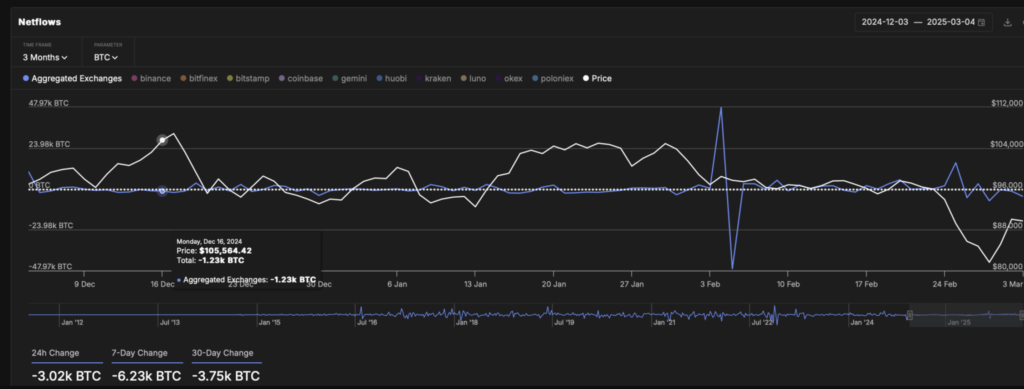Download the Netflows chart data
Viewport: 1024px width, 389px height.
click(x=1008, y=22)
